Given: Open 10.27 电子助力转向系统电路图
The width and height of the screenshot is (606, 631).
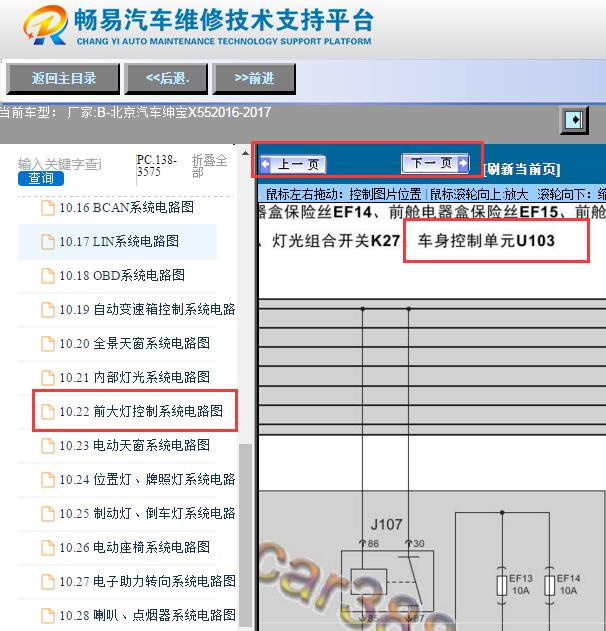Looking at the screenshot, I should (147, 582).
